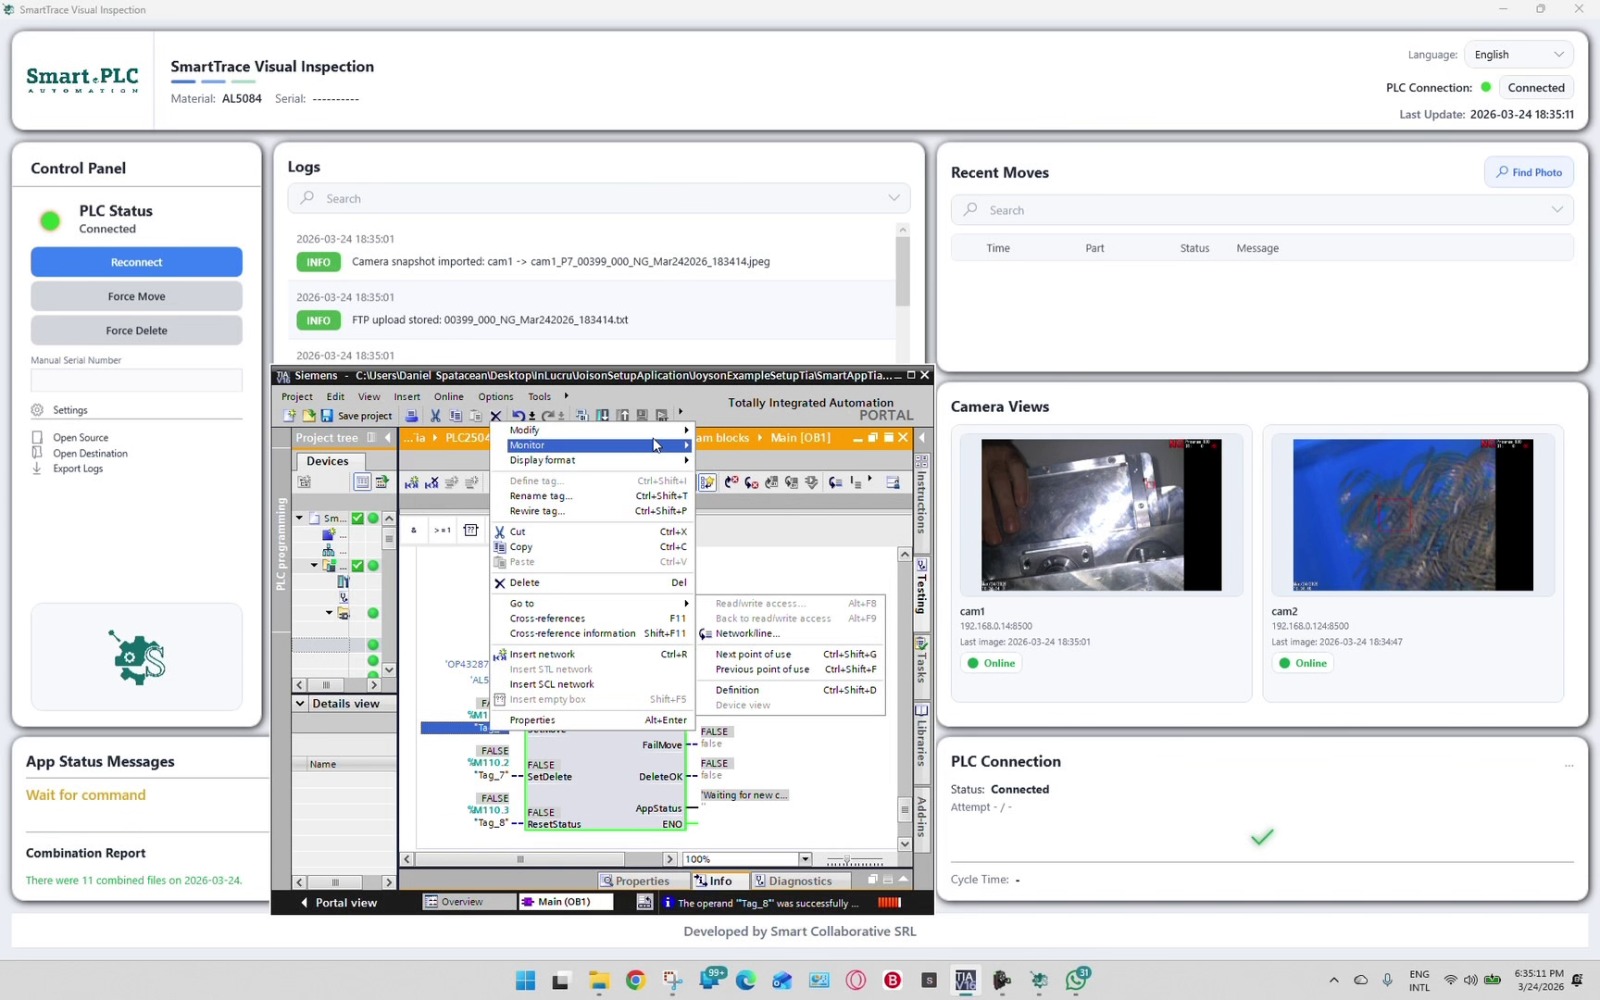Click the Open Source icon in Control Panel
Screen dimensions: 1600x1000
pos(37,437)
